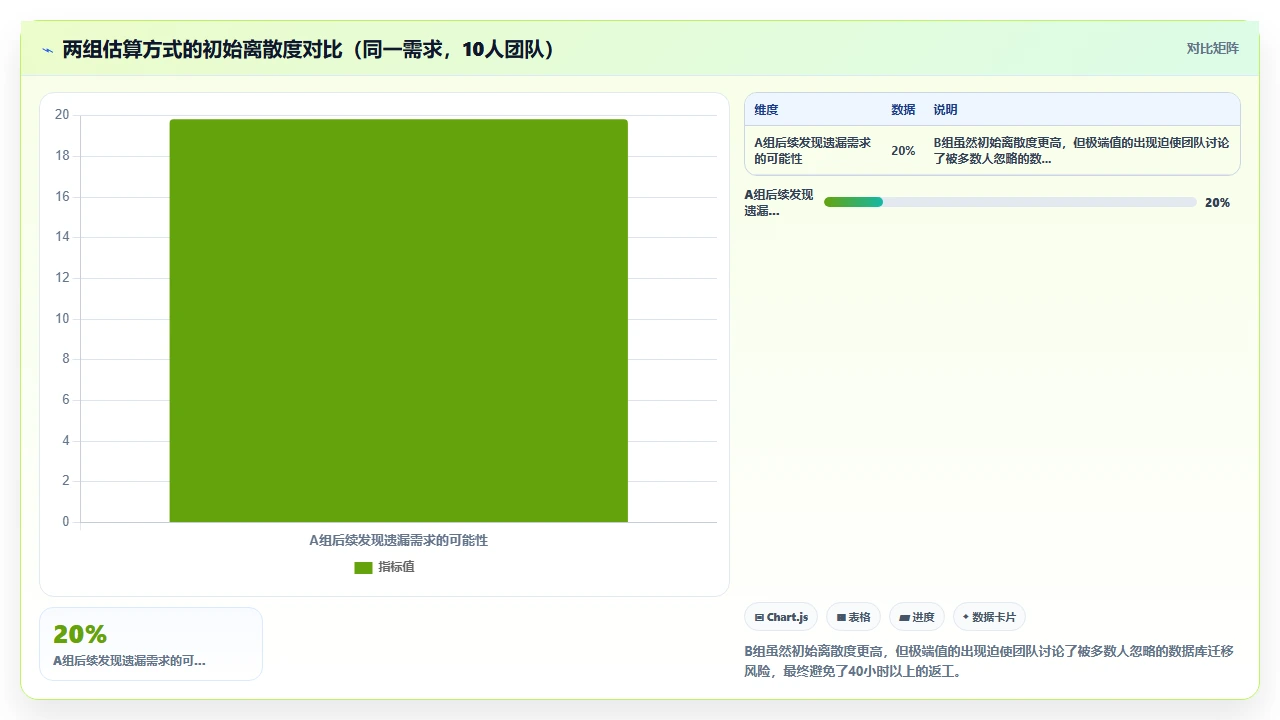1280x720 pixels.
Task: Click the Chart.js tag chip
Action: (781, 617)
